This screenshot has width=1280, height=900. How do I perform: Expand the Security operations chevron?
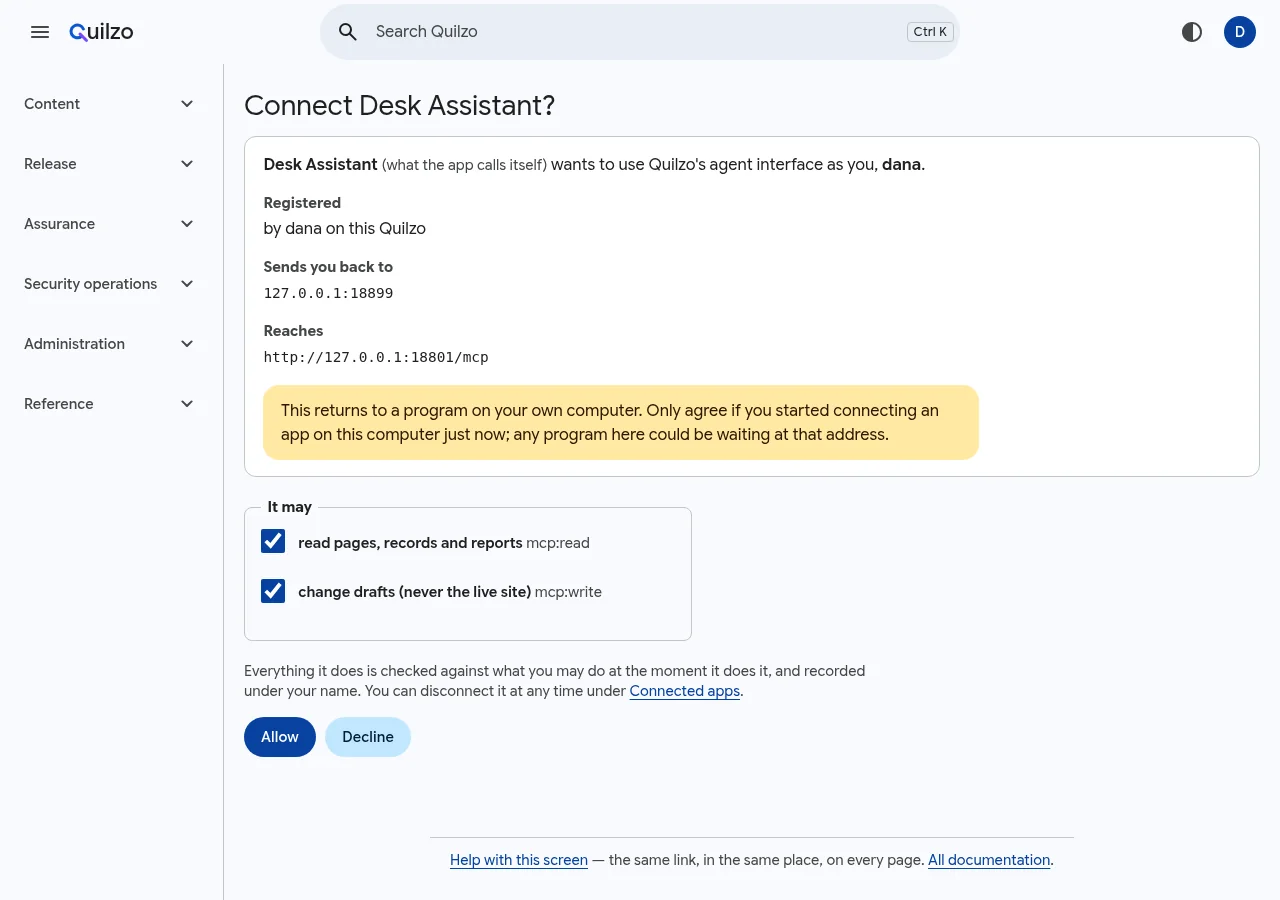[187, 284]
